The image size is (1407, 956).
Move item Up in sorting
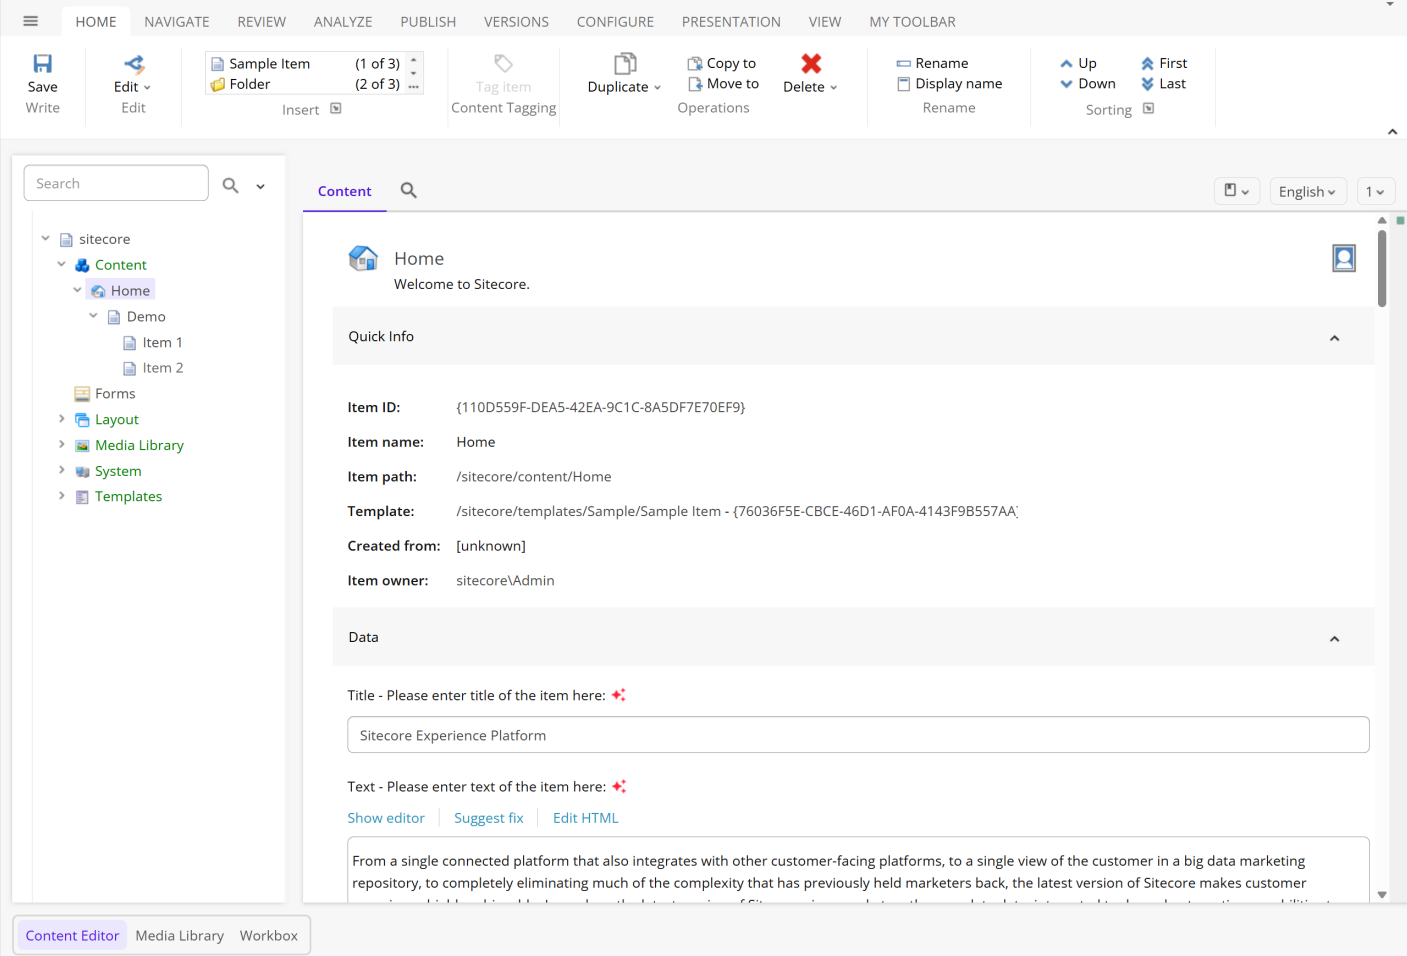(x=1078, y=63)
